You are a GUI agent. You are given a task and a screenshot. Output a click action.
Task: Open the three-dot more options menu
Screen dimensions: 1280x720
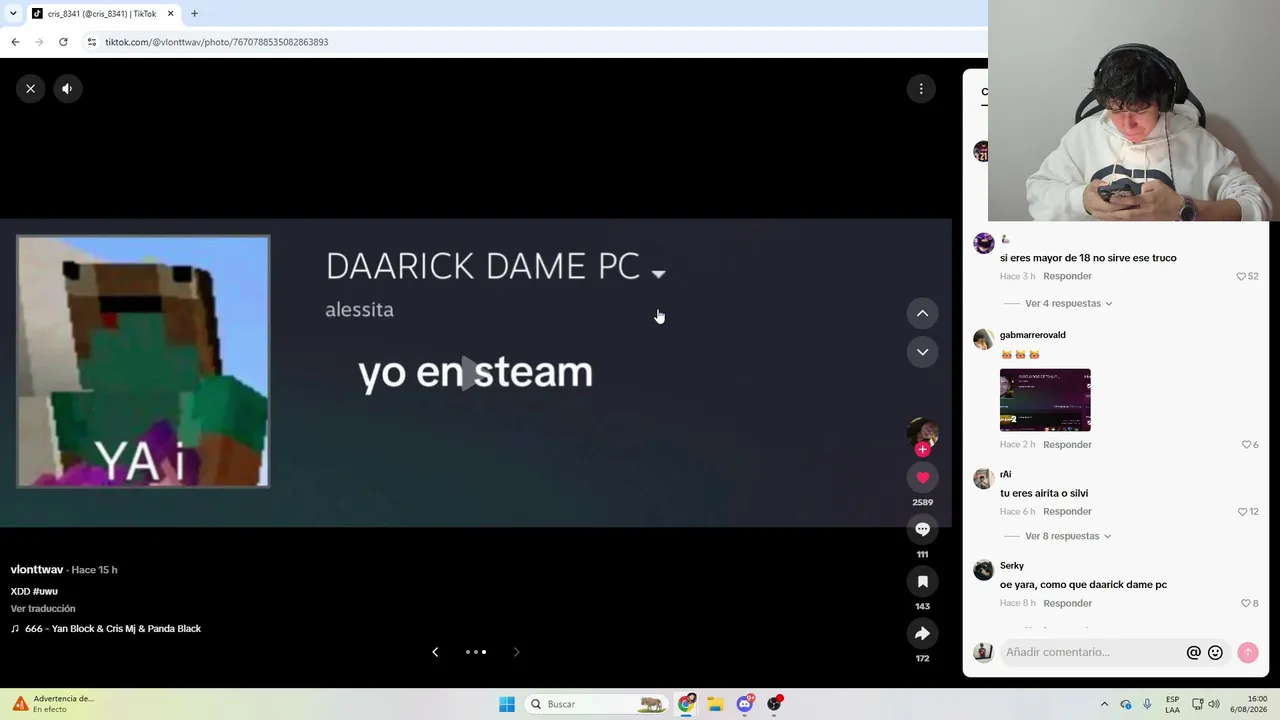point(921,89)
